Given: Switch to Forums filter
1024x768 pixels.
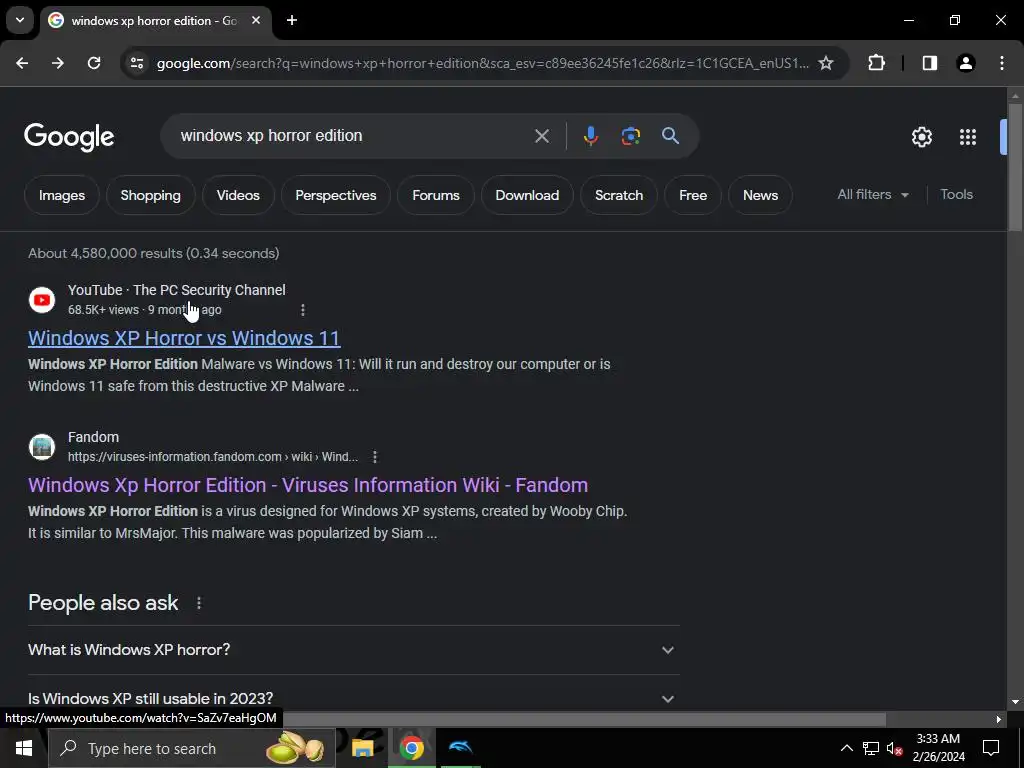Looking at the screenshot, I should pos(436,195).
